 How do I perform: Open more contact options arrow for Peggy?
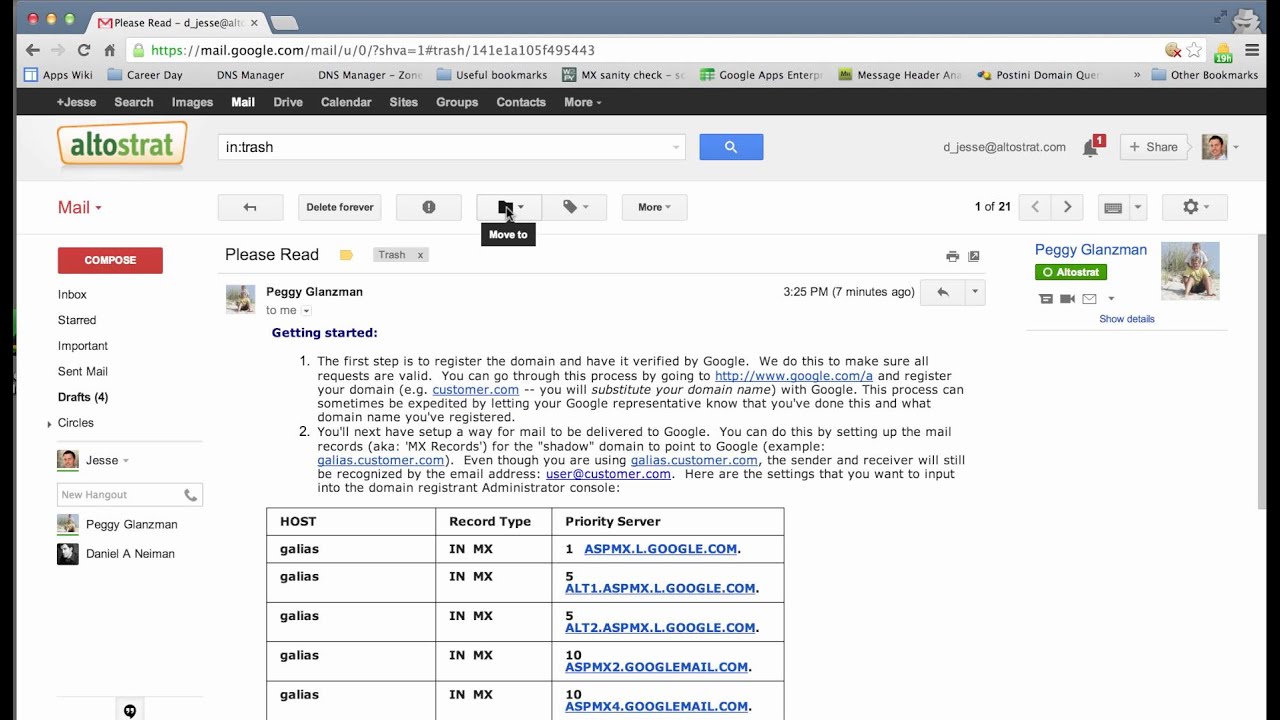[1111, 299]
